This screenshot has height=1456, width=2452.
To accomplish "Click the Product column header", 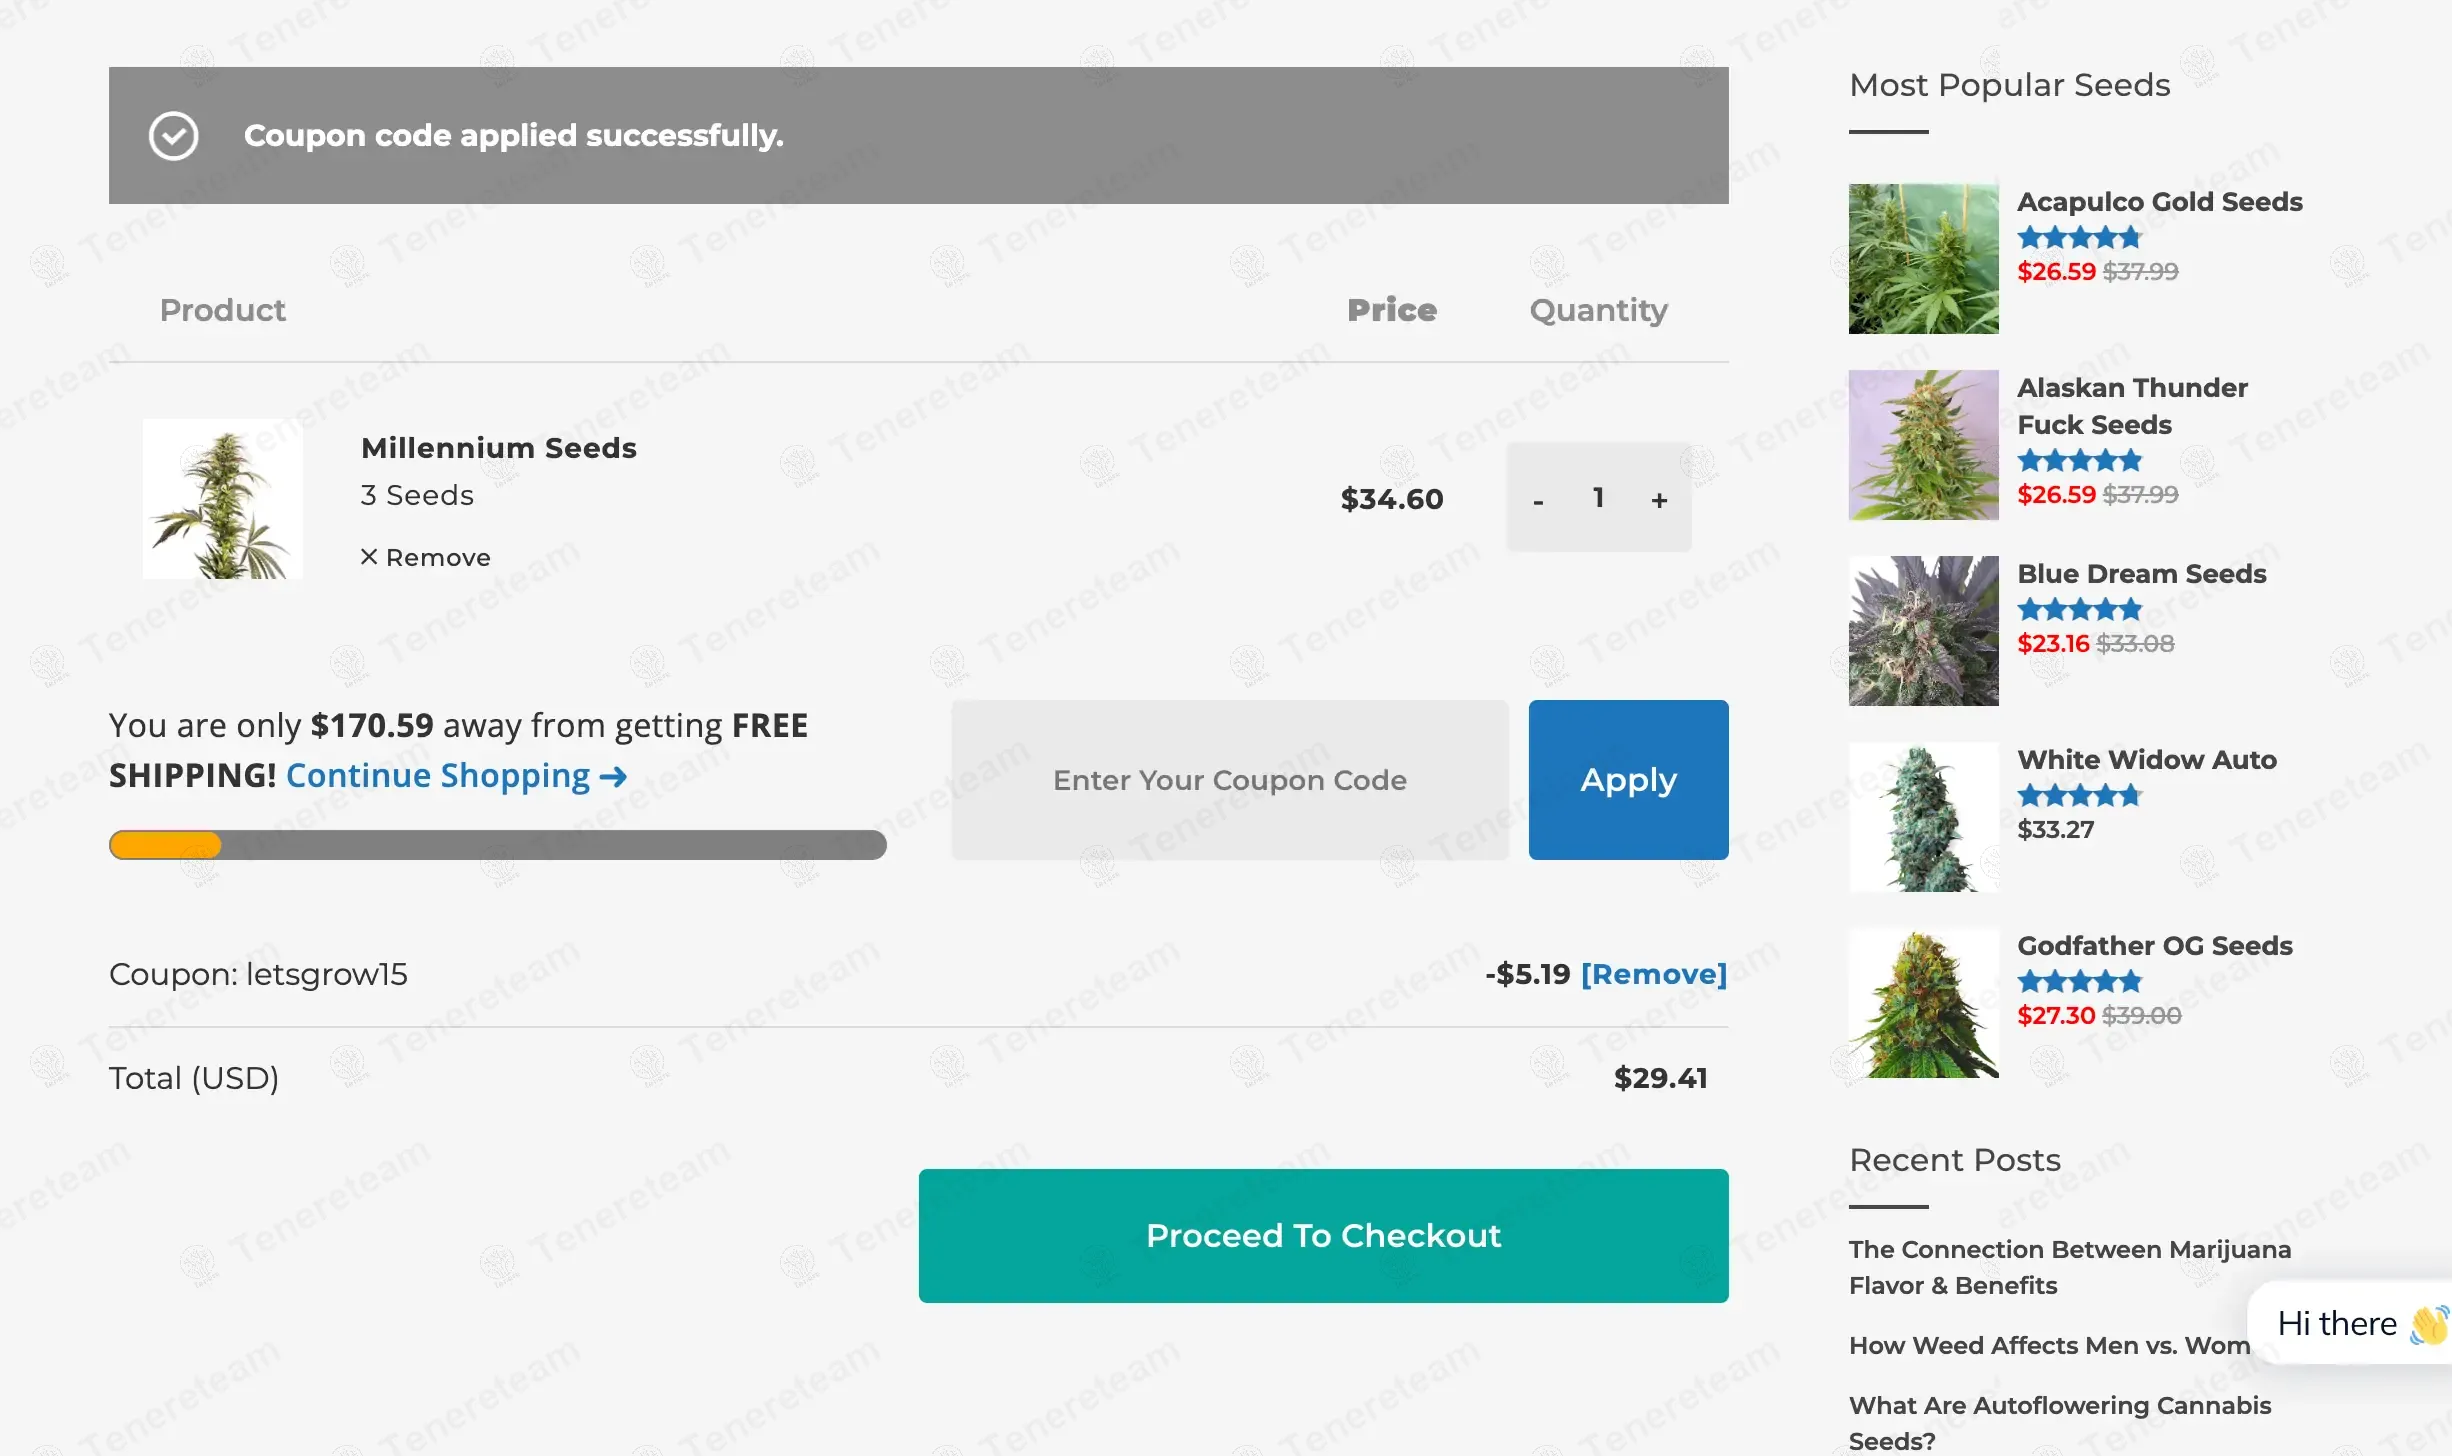I will [x=223, y=310].
